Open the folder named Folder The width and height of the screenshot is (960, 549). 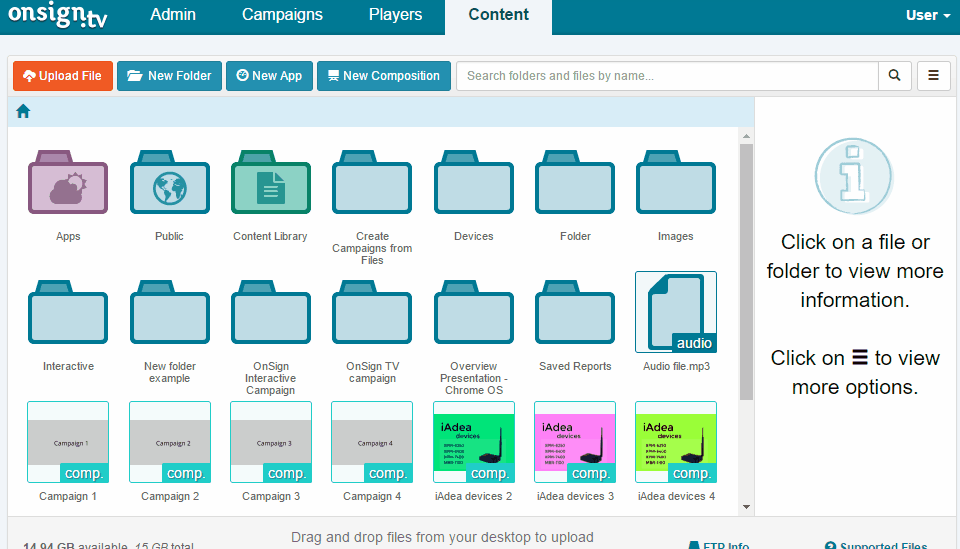click(574, 182)
